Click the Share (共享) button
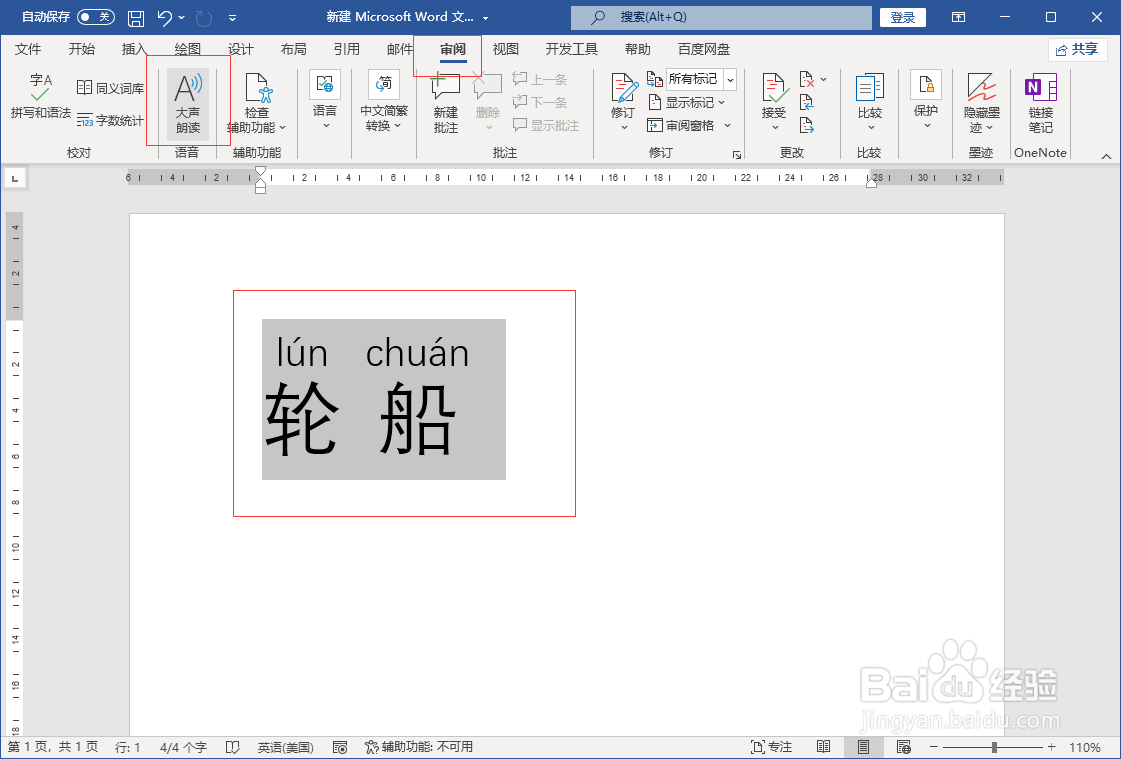The width and height of the screenshot is (1121, 759). coord(1077,49)
